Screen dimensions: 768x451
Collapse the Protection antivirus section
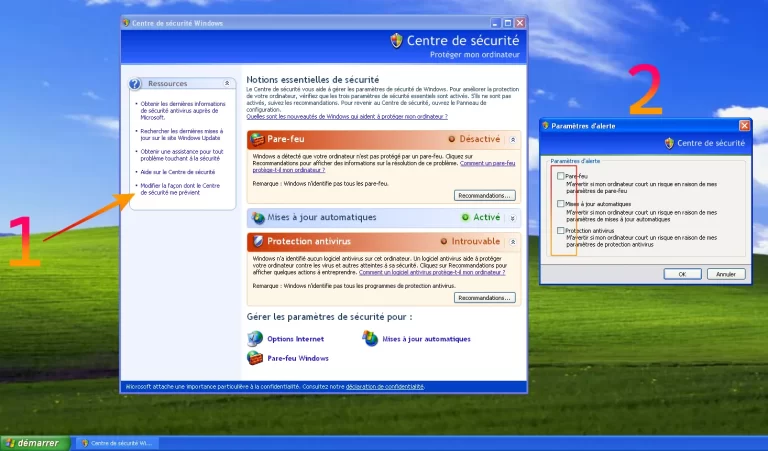tap(513, 242)
